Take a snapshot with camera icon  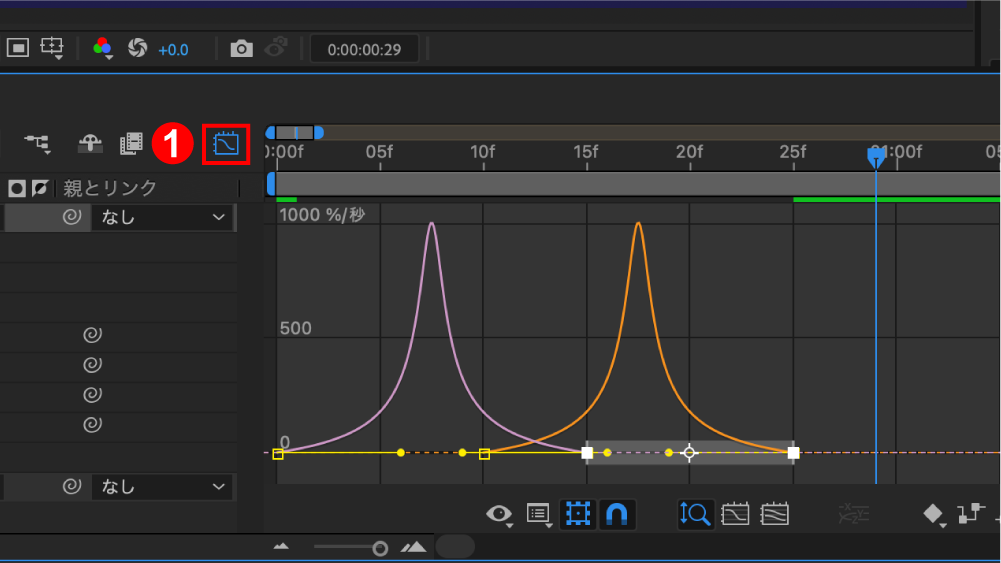tap(241, 49)
